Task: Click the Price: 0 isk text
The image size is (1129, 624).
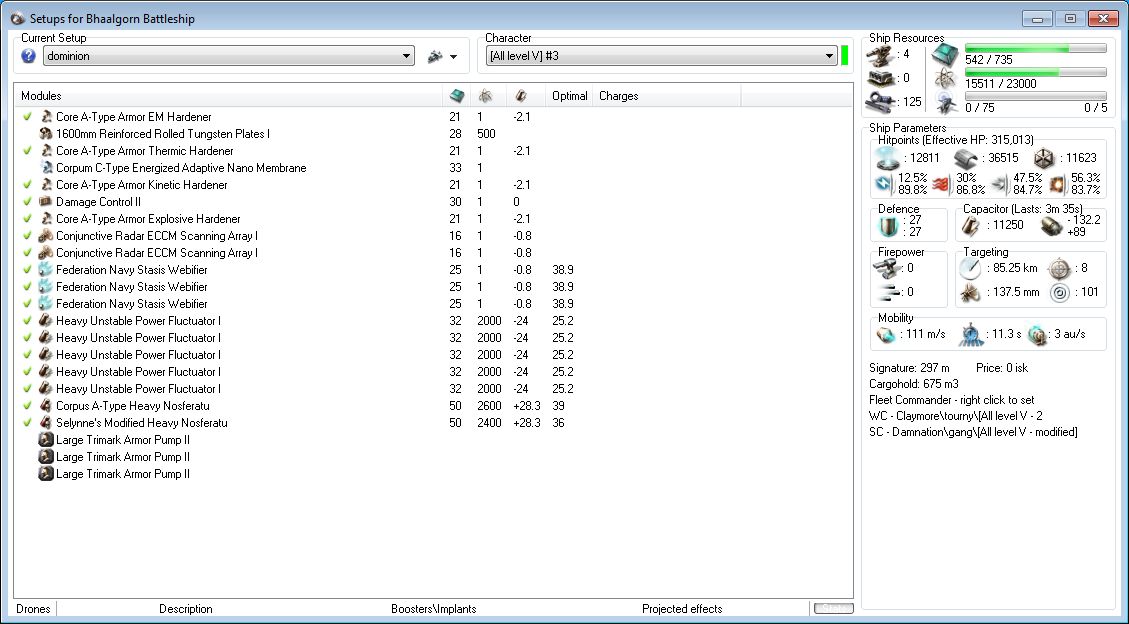Action: tap(1002, 368)
